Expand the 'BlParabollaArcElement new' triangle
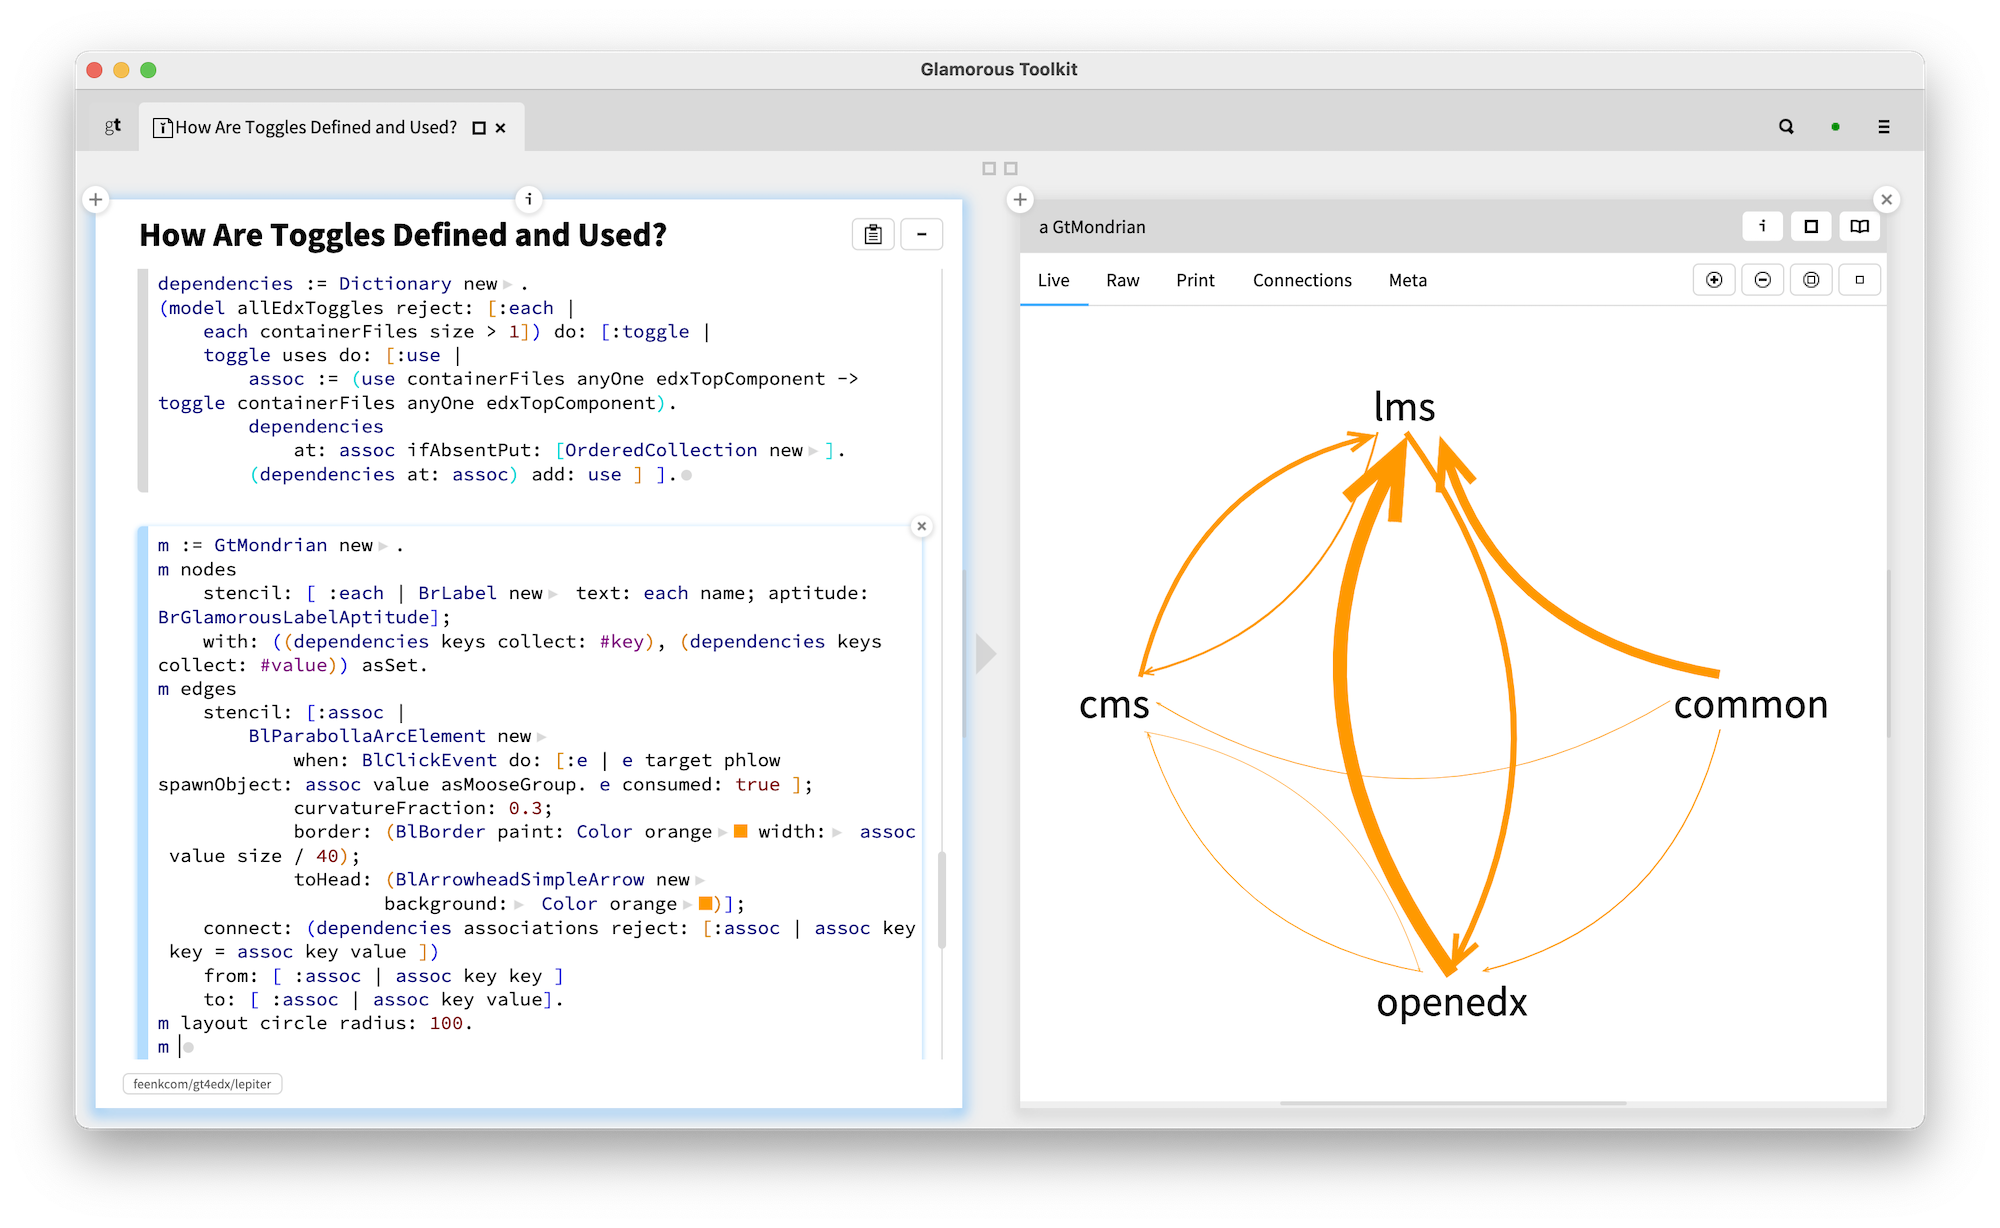The width and height of the screenshot is (2000, 1228). (x=541, y=738)
